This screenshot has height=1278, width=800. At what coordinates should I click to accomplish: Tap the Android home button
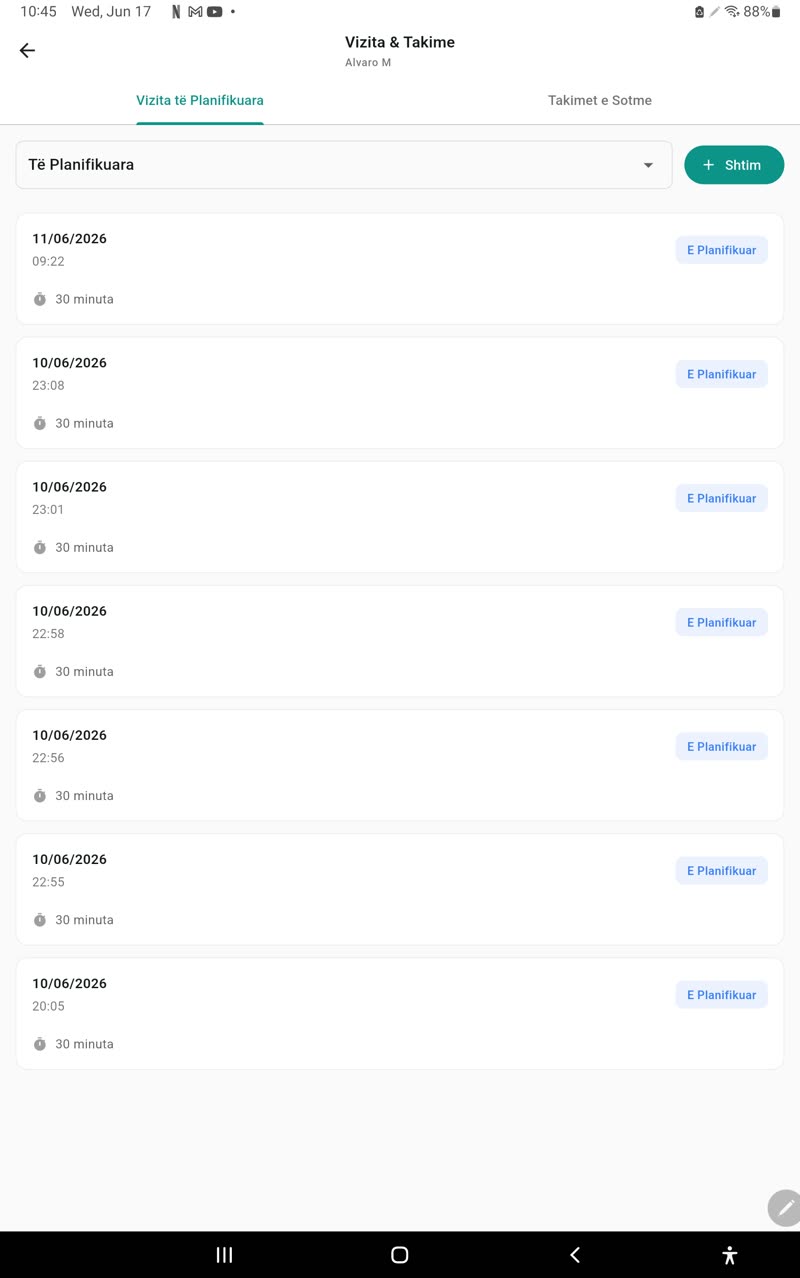(399, 1255)
